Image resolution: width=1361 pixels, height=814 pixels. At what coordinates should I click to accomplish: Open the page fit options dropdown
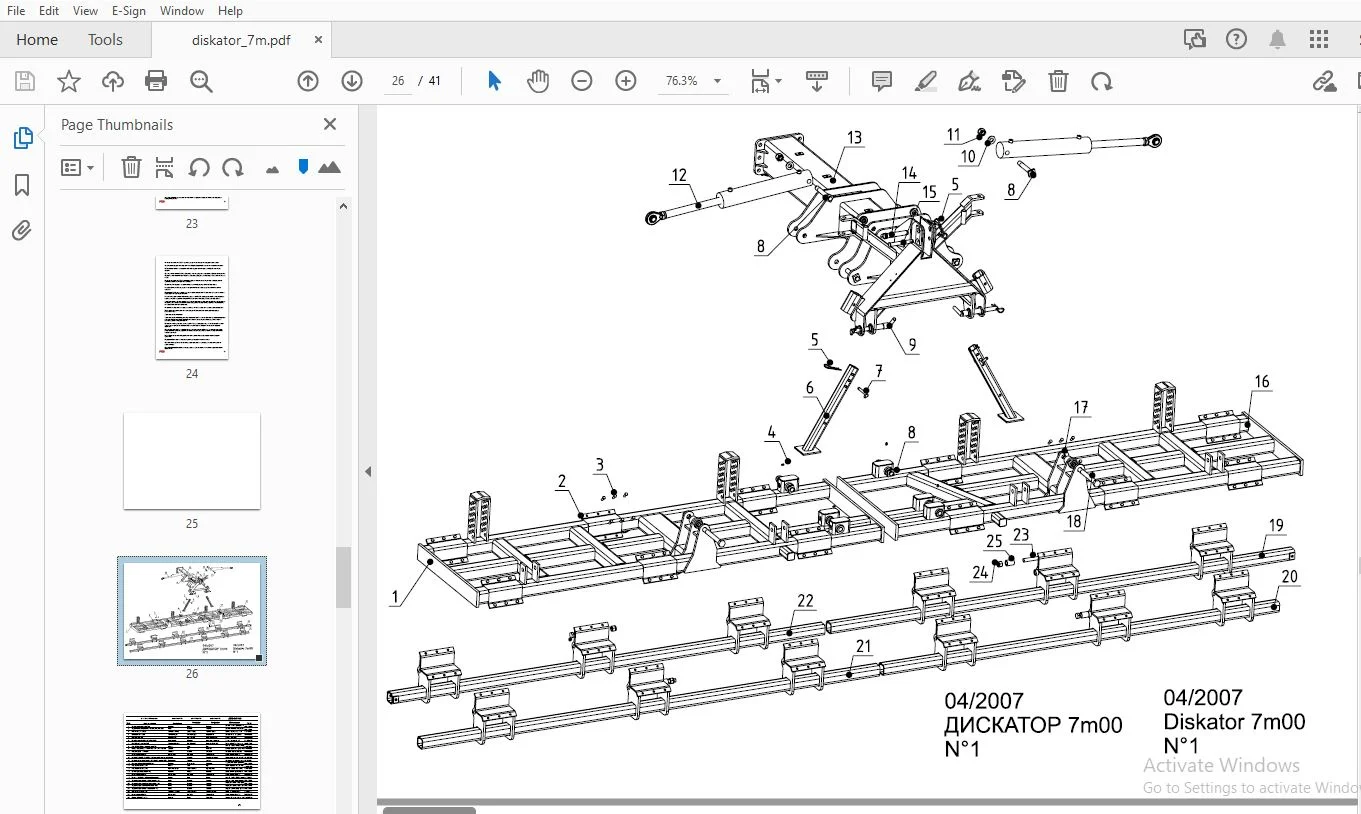click(x=767, y=81)
